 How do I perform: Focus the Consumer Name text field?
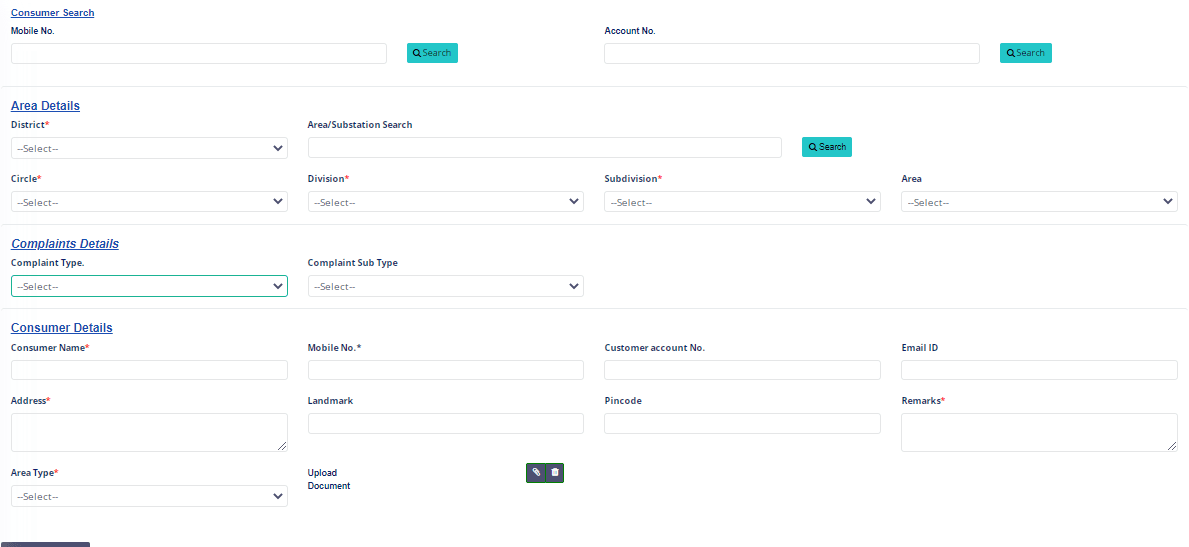(x=149, y=370)
